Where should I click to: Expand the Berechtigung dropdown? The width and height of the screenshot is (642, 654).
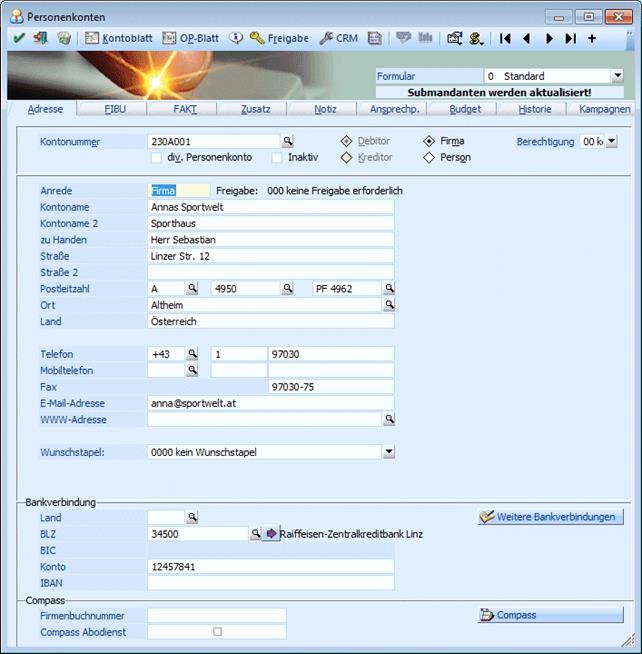611,142
